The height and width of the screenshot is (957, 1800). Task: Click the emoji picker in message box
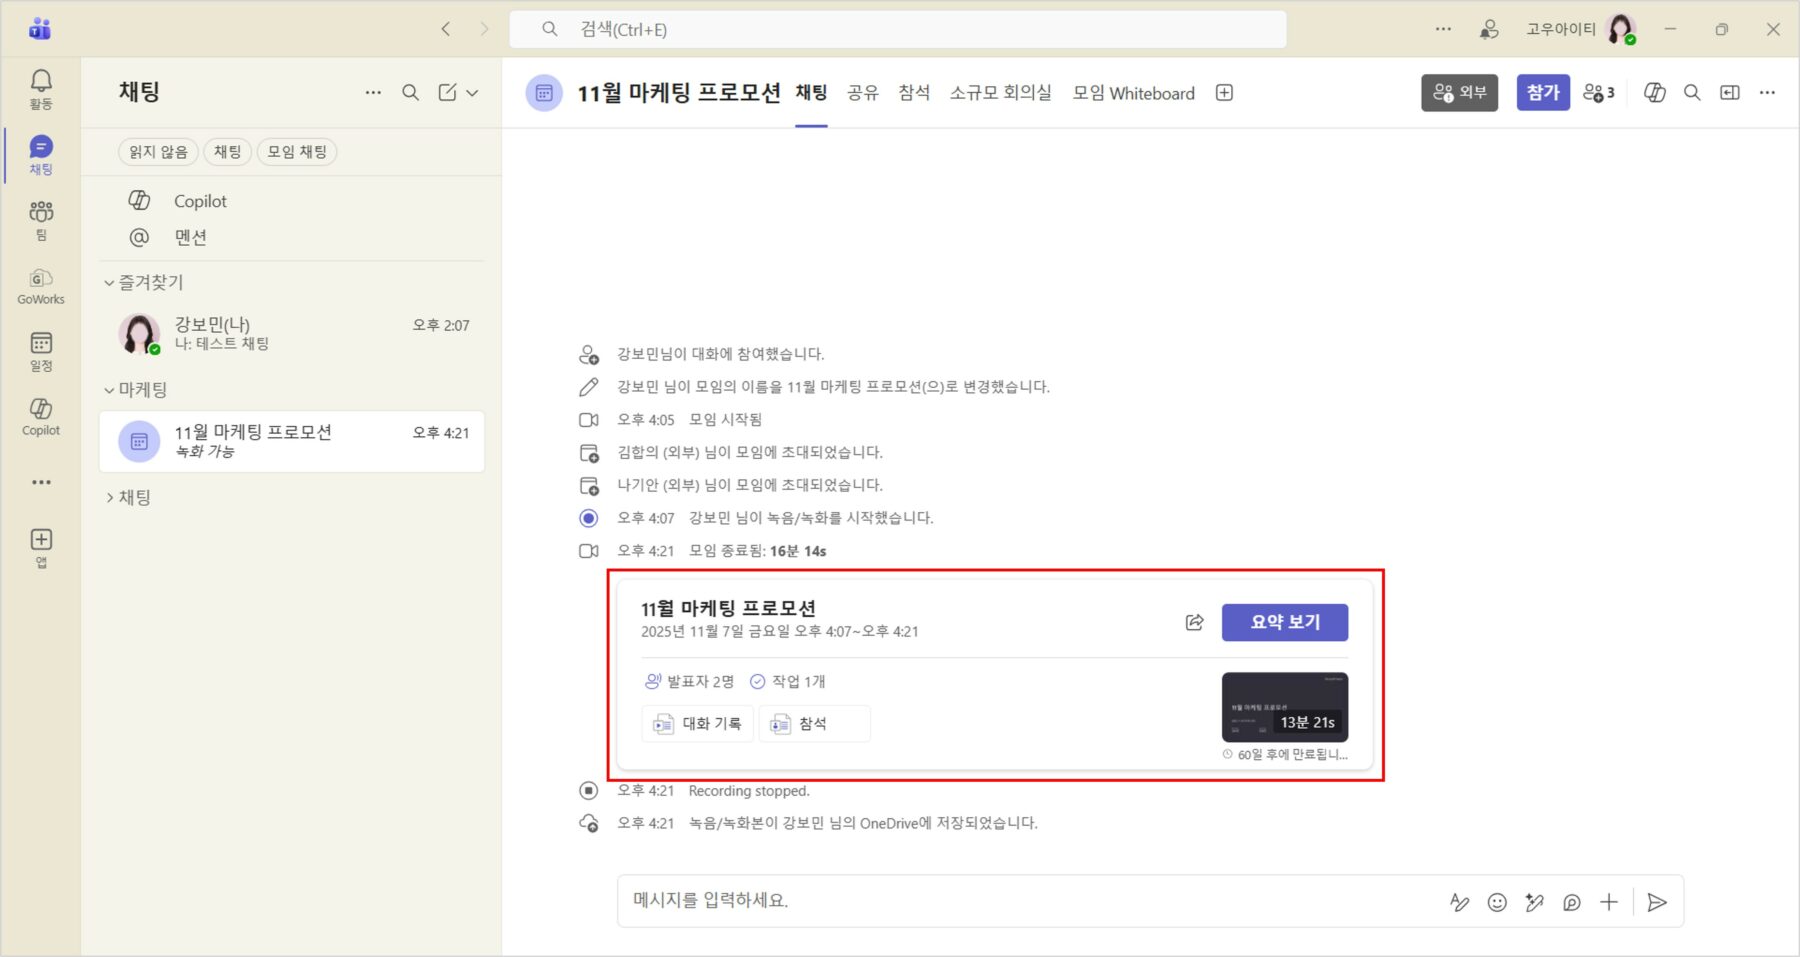point(1496,902)
